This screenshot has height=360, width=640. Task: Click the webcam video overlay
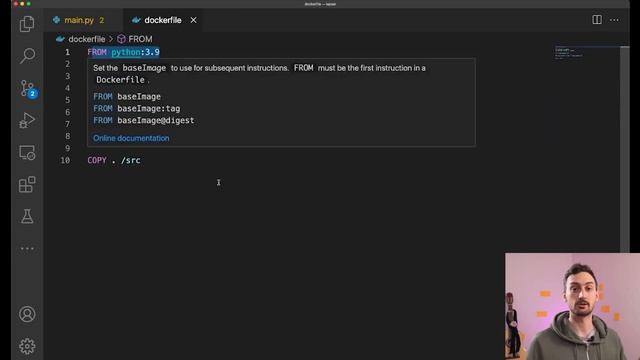(572, 306)
